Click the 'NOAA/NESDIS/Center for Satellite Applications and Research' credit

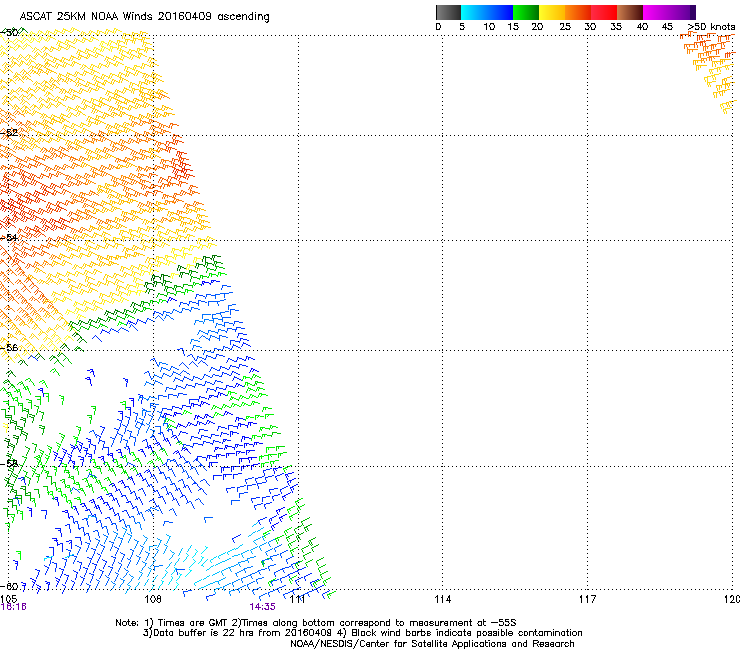(432, 644)
